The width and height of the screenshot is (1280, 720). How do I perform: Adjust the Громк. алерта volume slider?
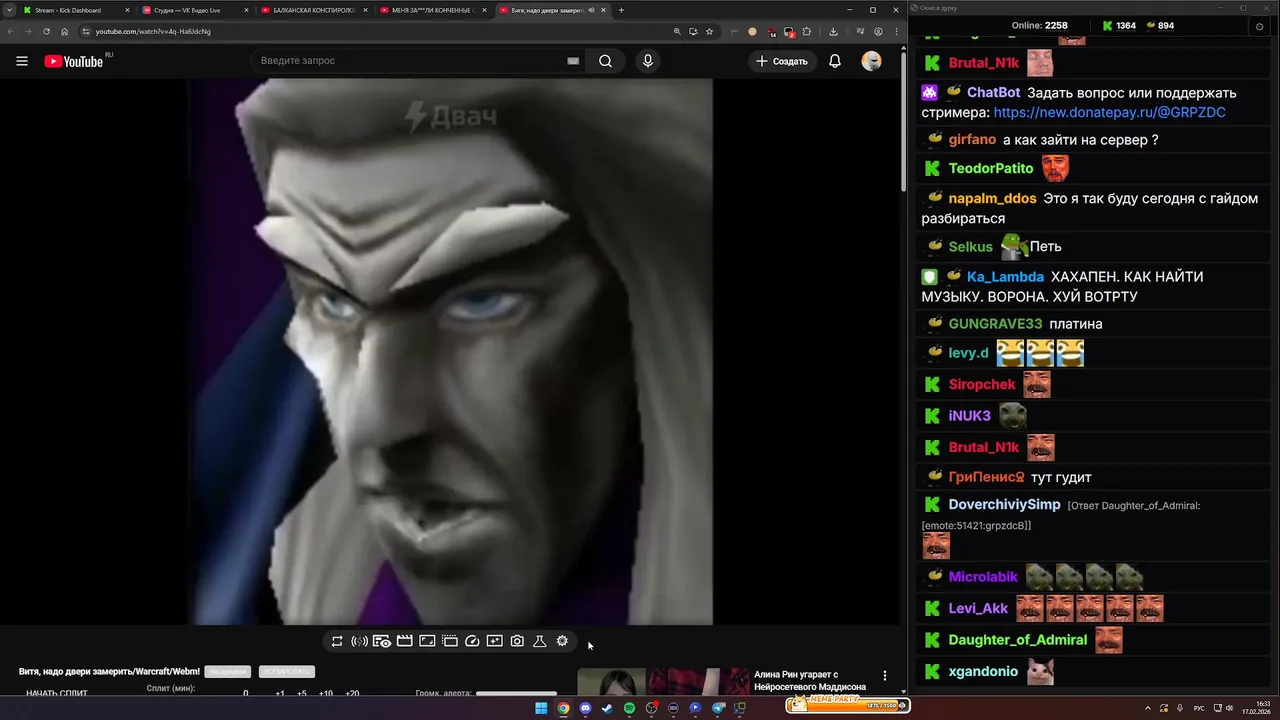pyautogui.click(x=516, y=693)
